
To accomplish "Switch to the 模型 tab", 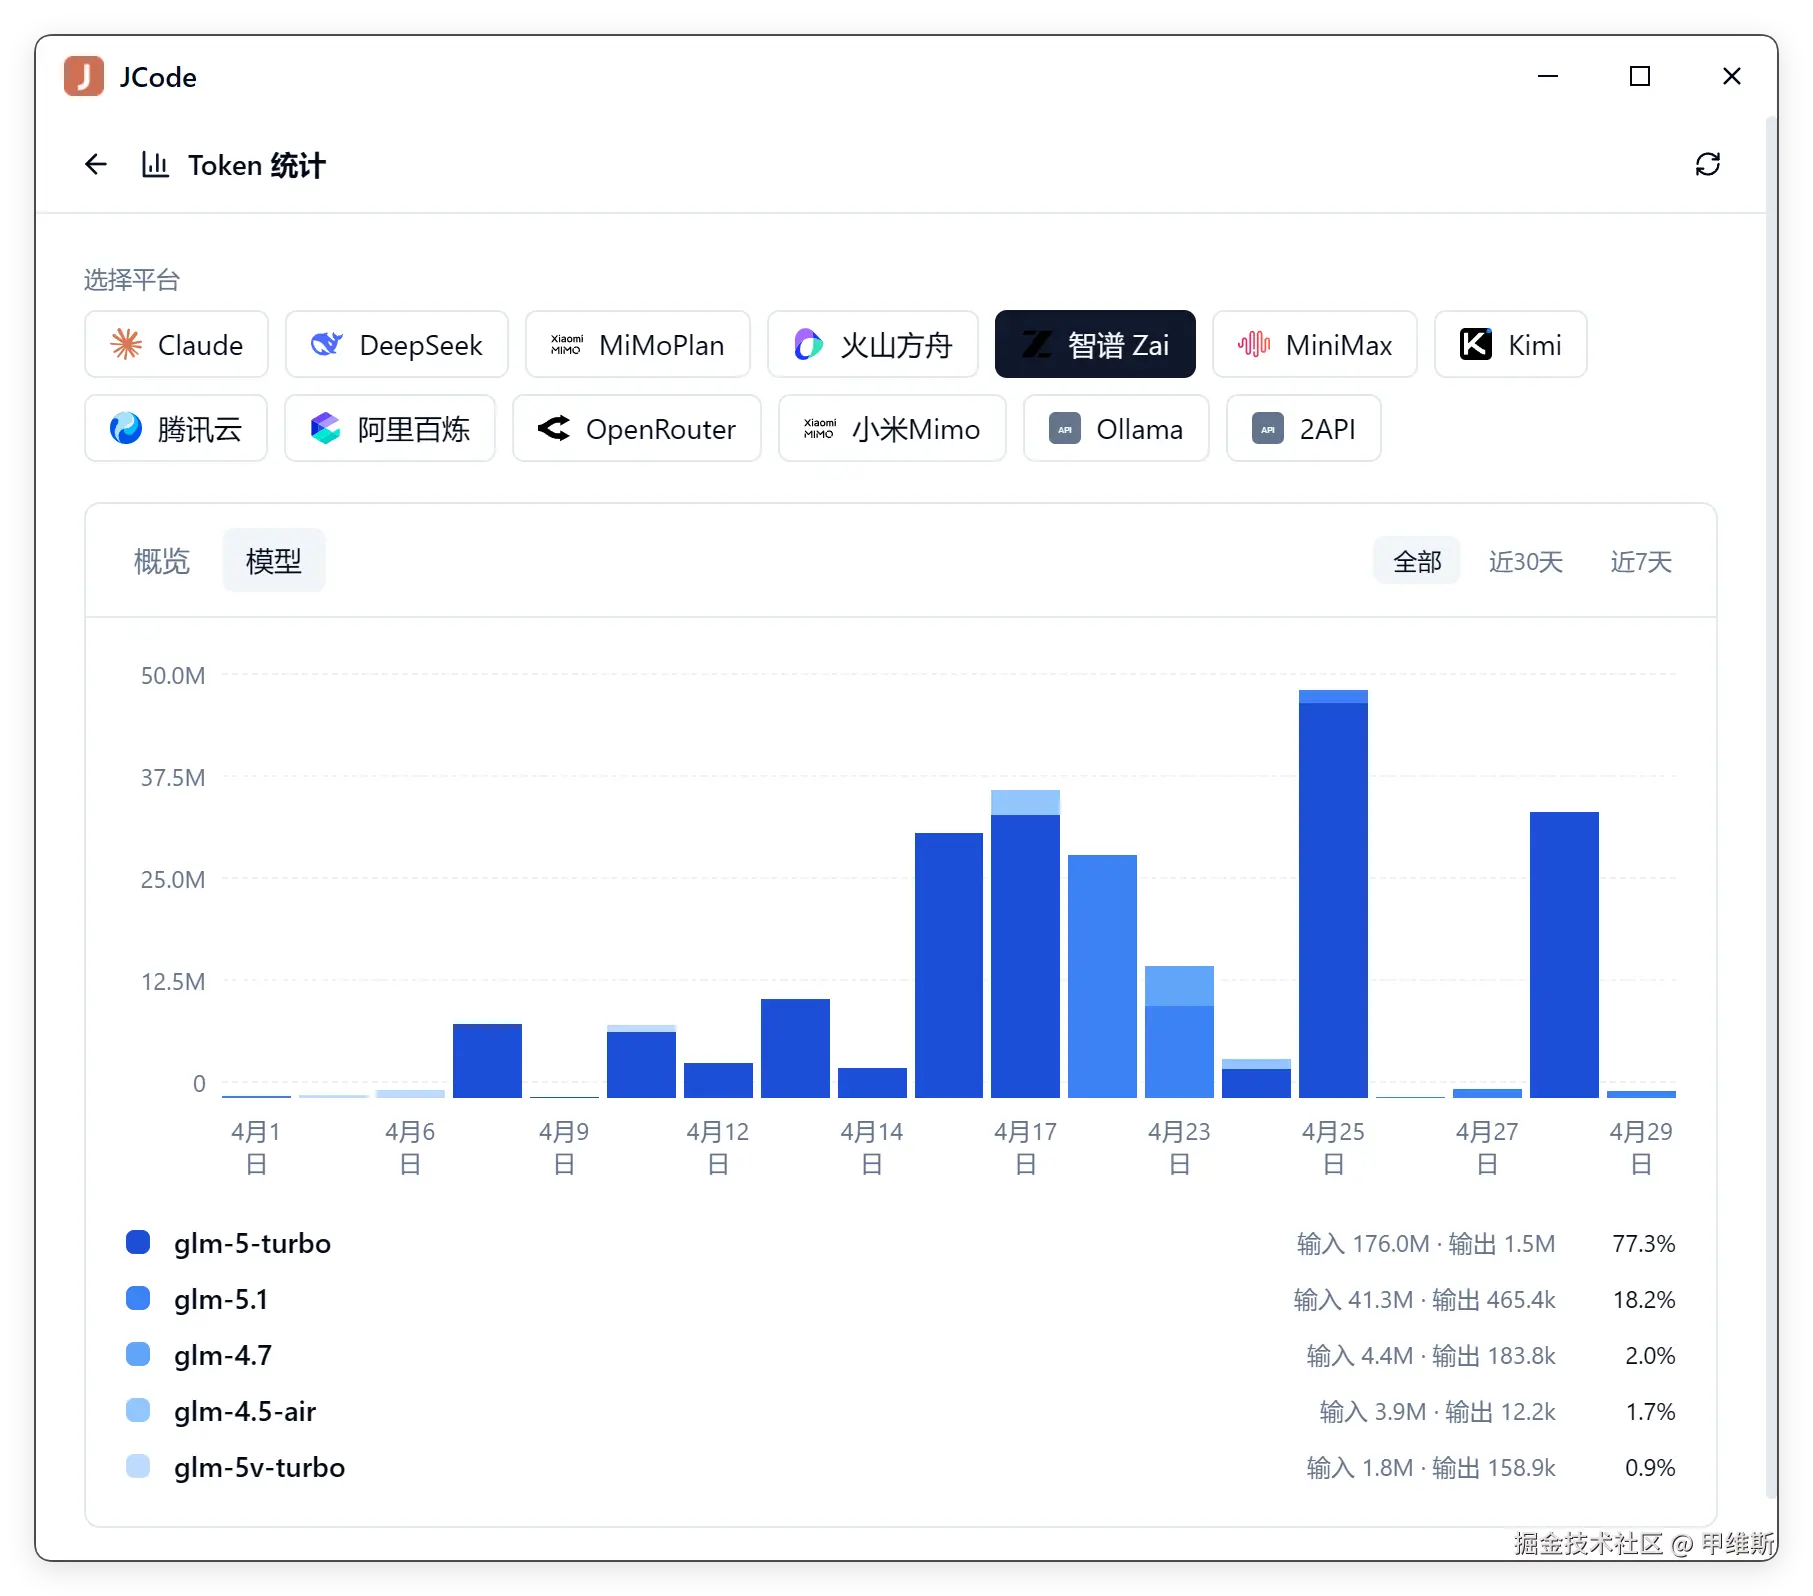I will [x=274, y=561].
